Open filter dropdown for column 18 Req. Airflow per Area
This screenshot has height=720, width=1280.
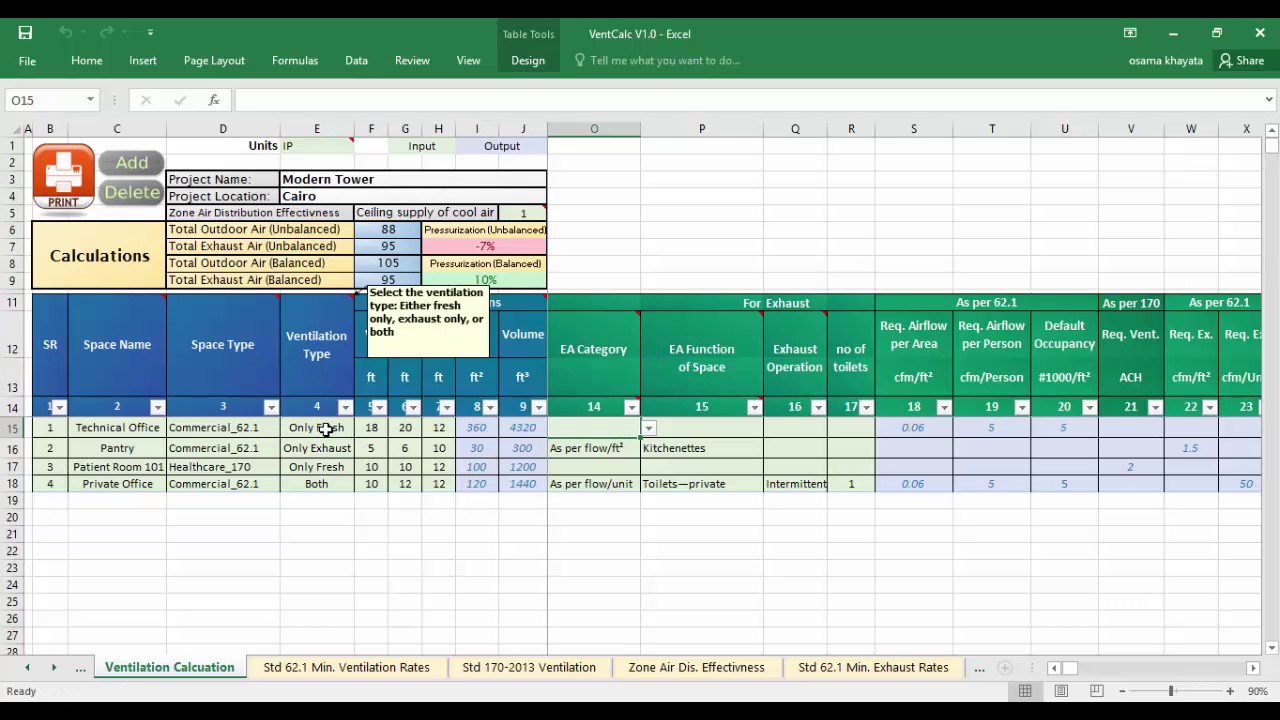tap(944, 407)
